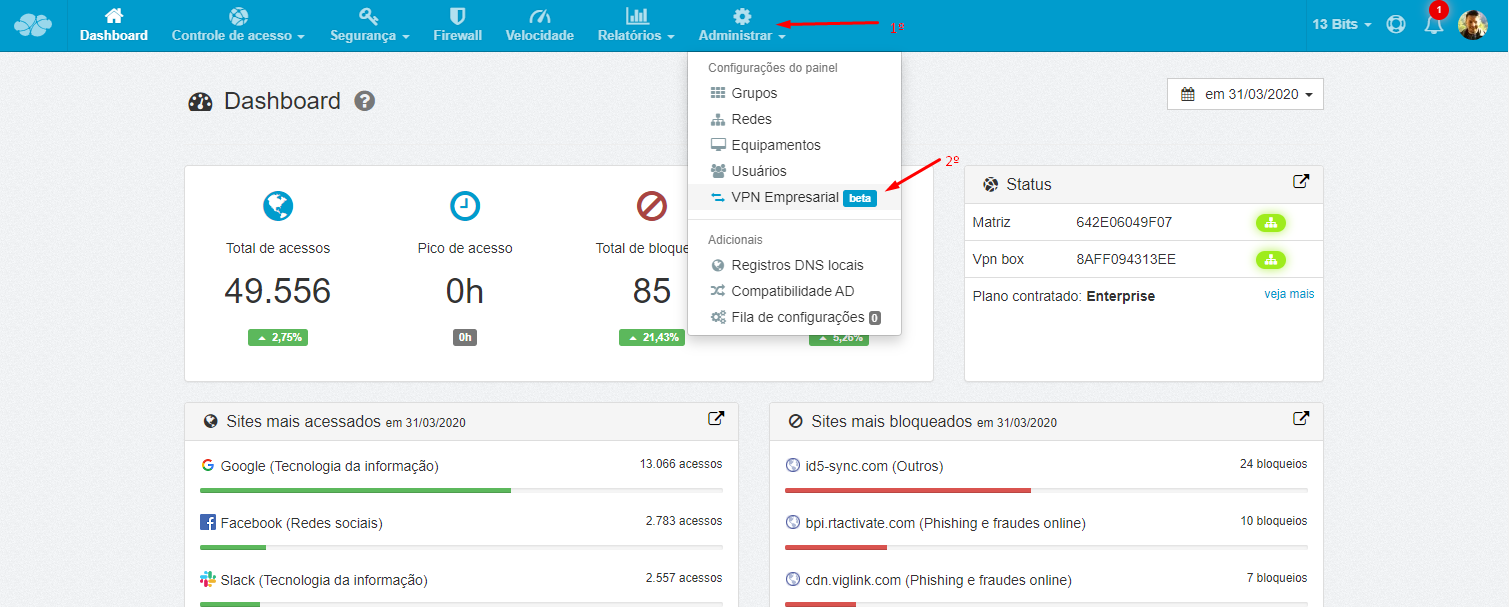Click the Dashboard help question mark icon

pos(365,101)
